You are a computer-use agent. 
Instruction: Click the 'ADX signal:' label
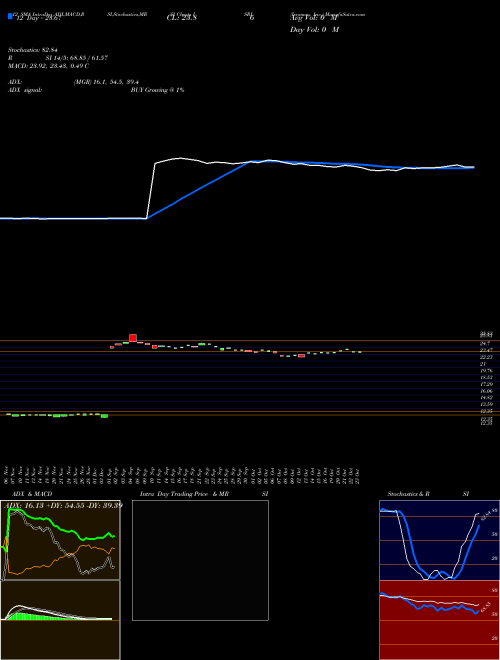25,90
